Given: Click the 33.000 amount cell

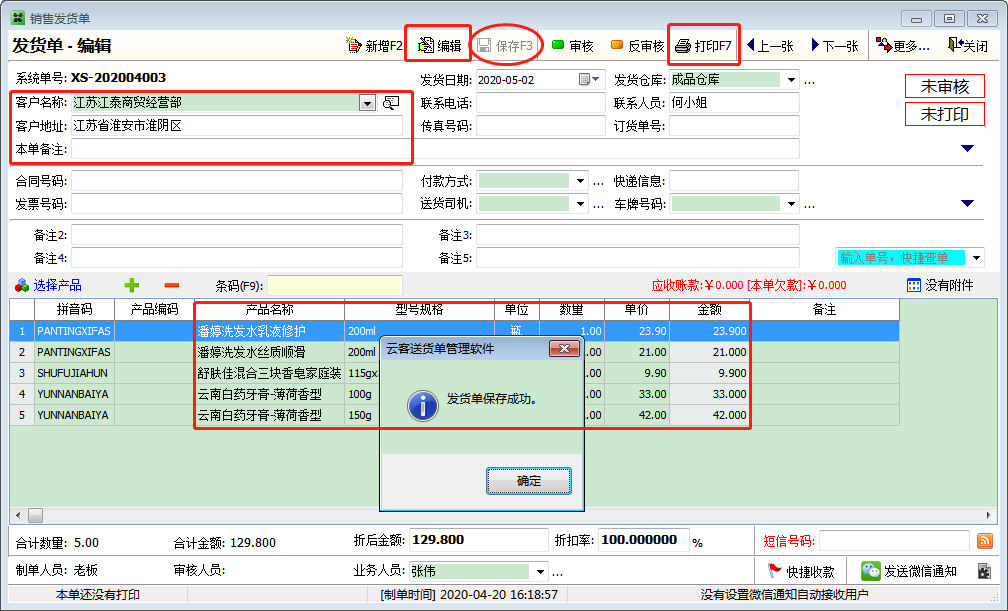Looking at the screenshot, I should (x=710, y=394).
